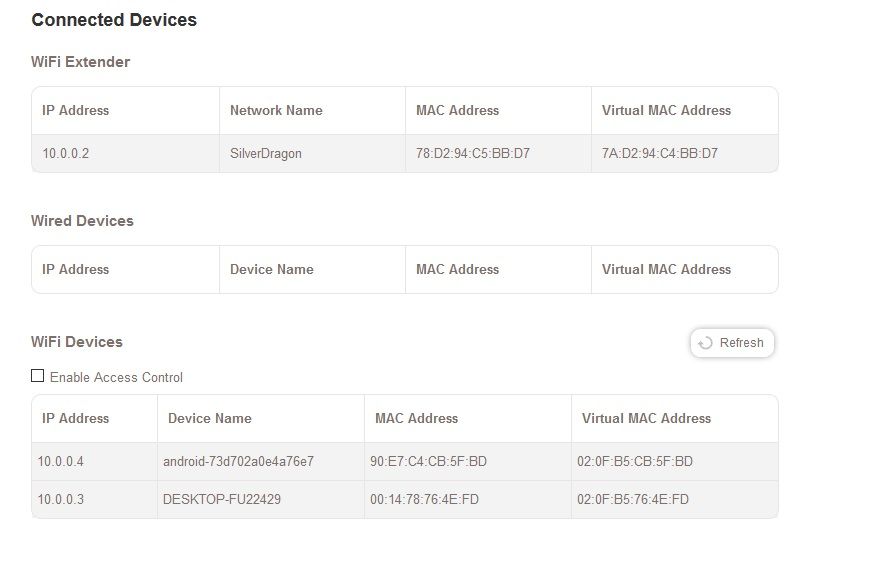The image size is (880, 561).
Task: Click MAC address 90:E7:C4:CB:5F:BD
Action: (x=427, y=462)
